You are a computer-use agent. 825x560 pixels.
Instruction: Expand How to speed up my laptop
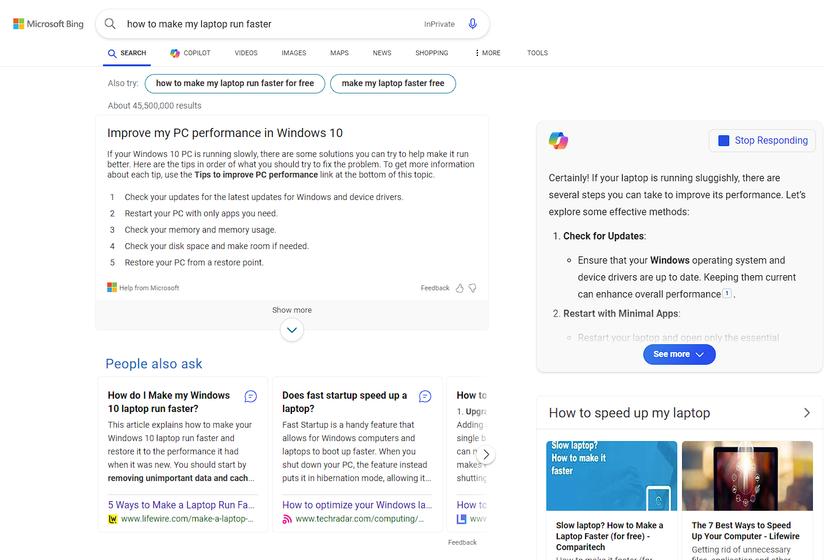point(807,413)
